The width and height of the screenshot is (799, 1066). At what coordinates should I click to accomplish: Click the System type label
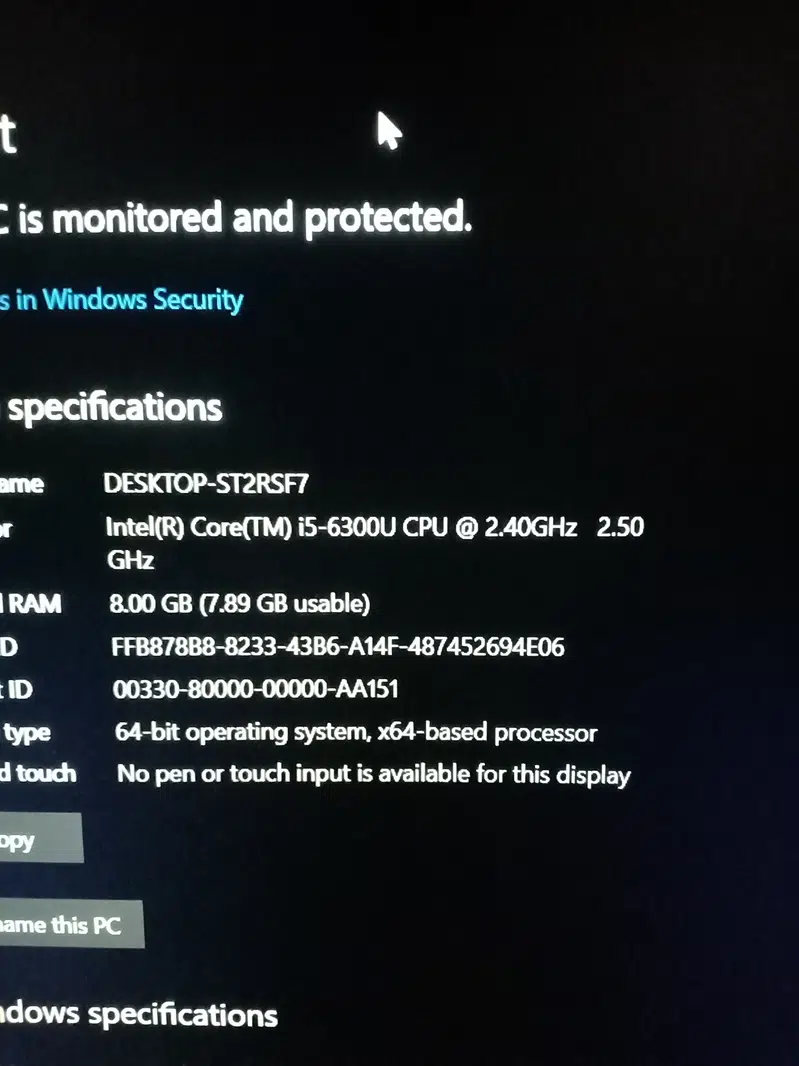point(26,733)
